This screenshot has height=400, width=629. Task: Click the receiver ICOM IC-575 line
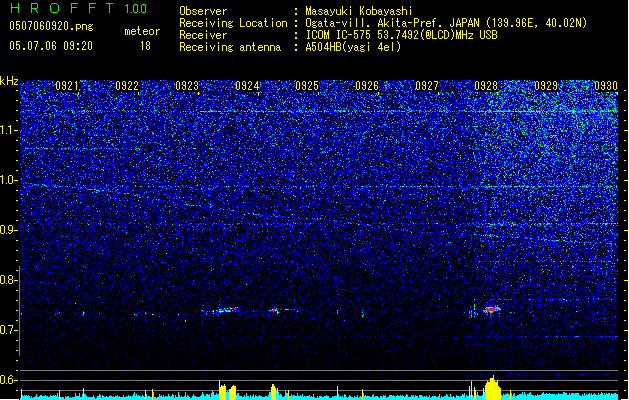[401, 35]
